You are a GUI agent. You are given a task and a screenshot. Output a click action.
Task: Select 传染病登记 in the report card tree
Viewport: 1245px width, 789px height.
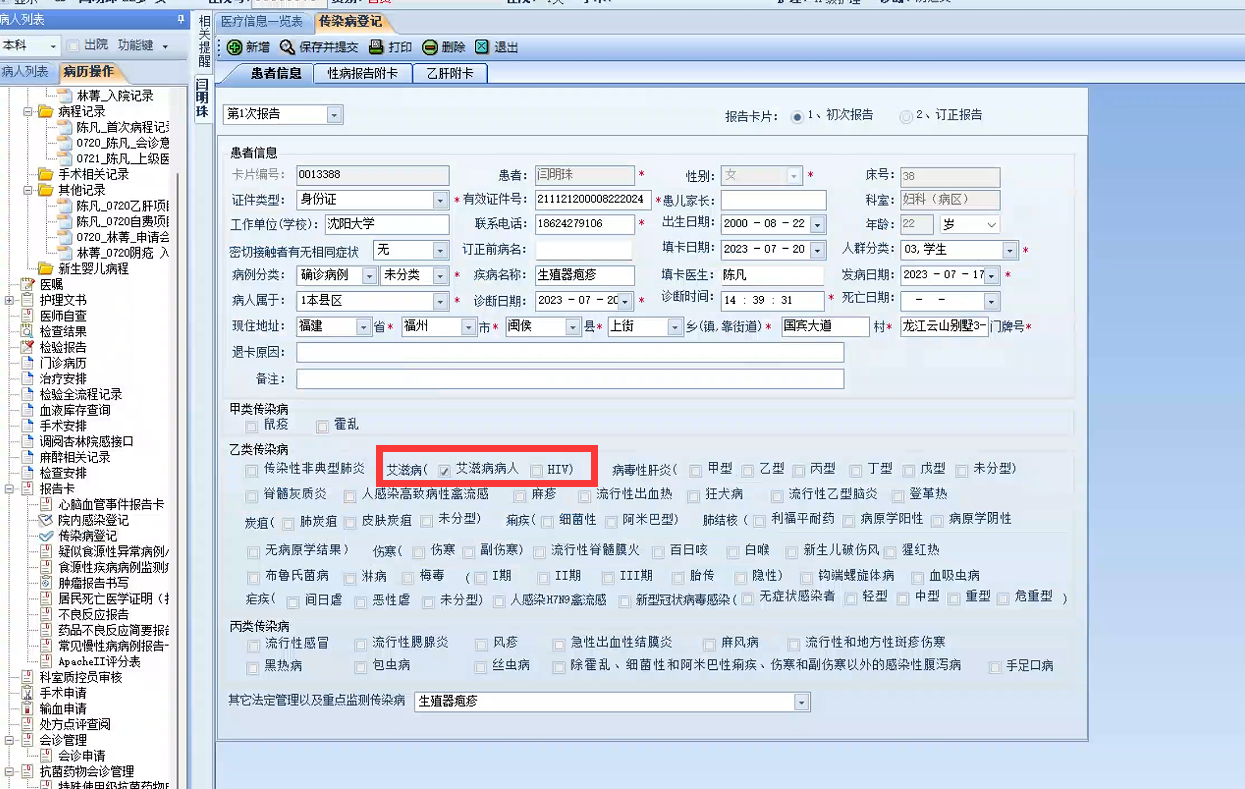pyautogui.click(x=87, y=536)
